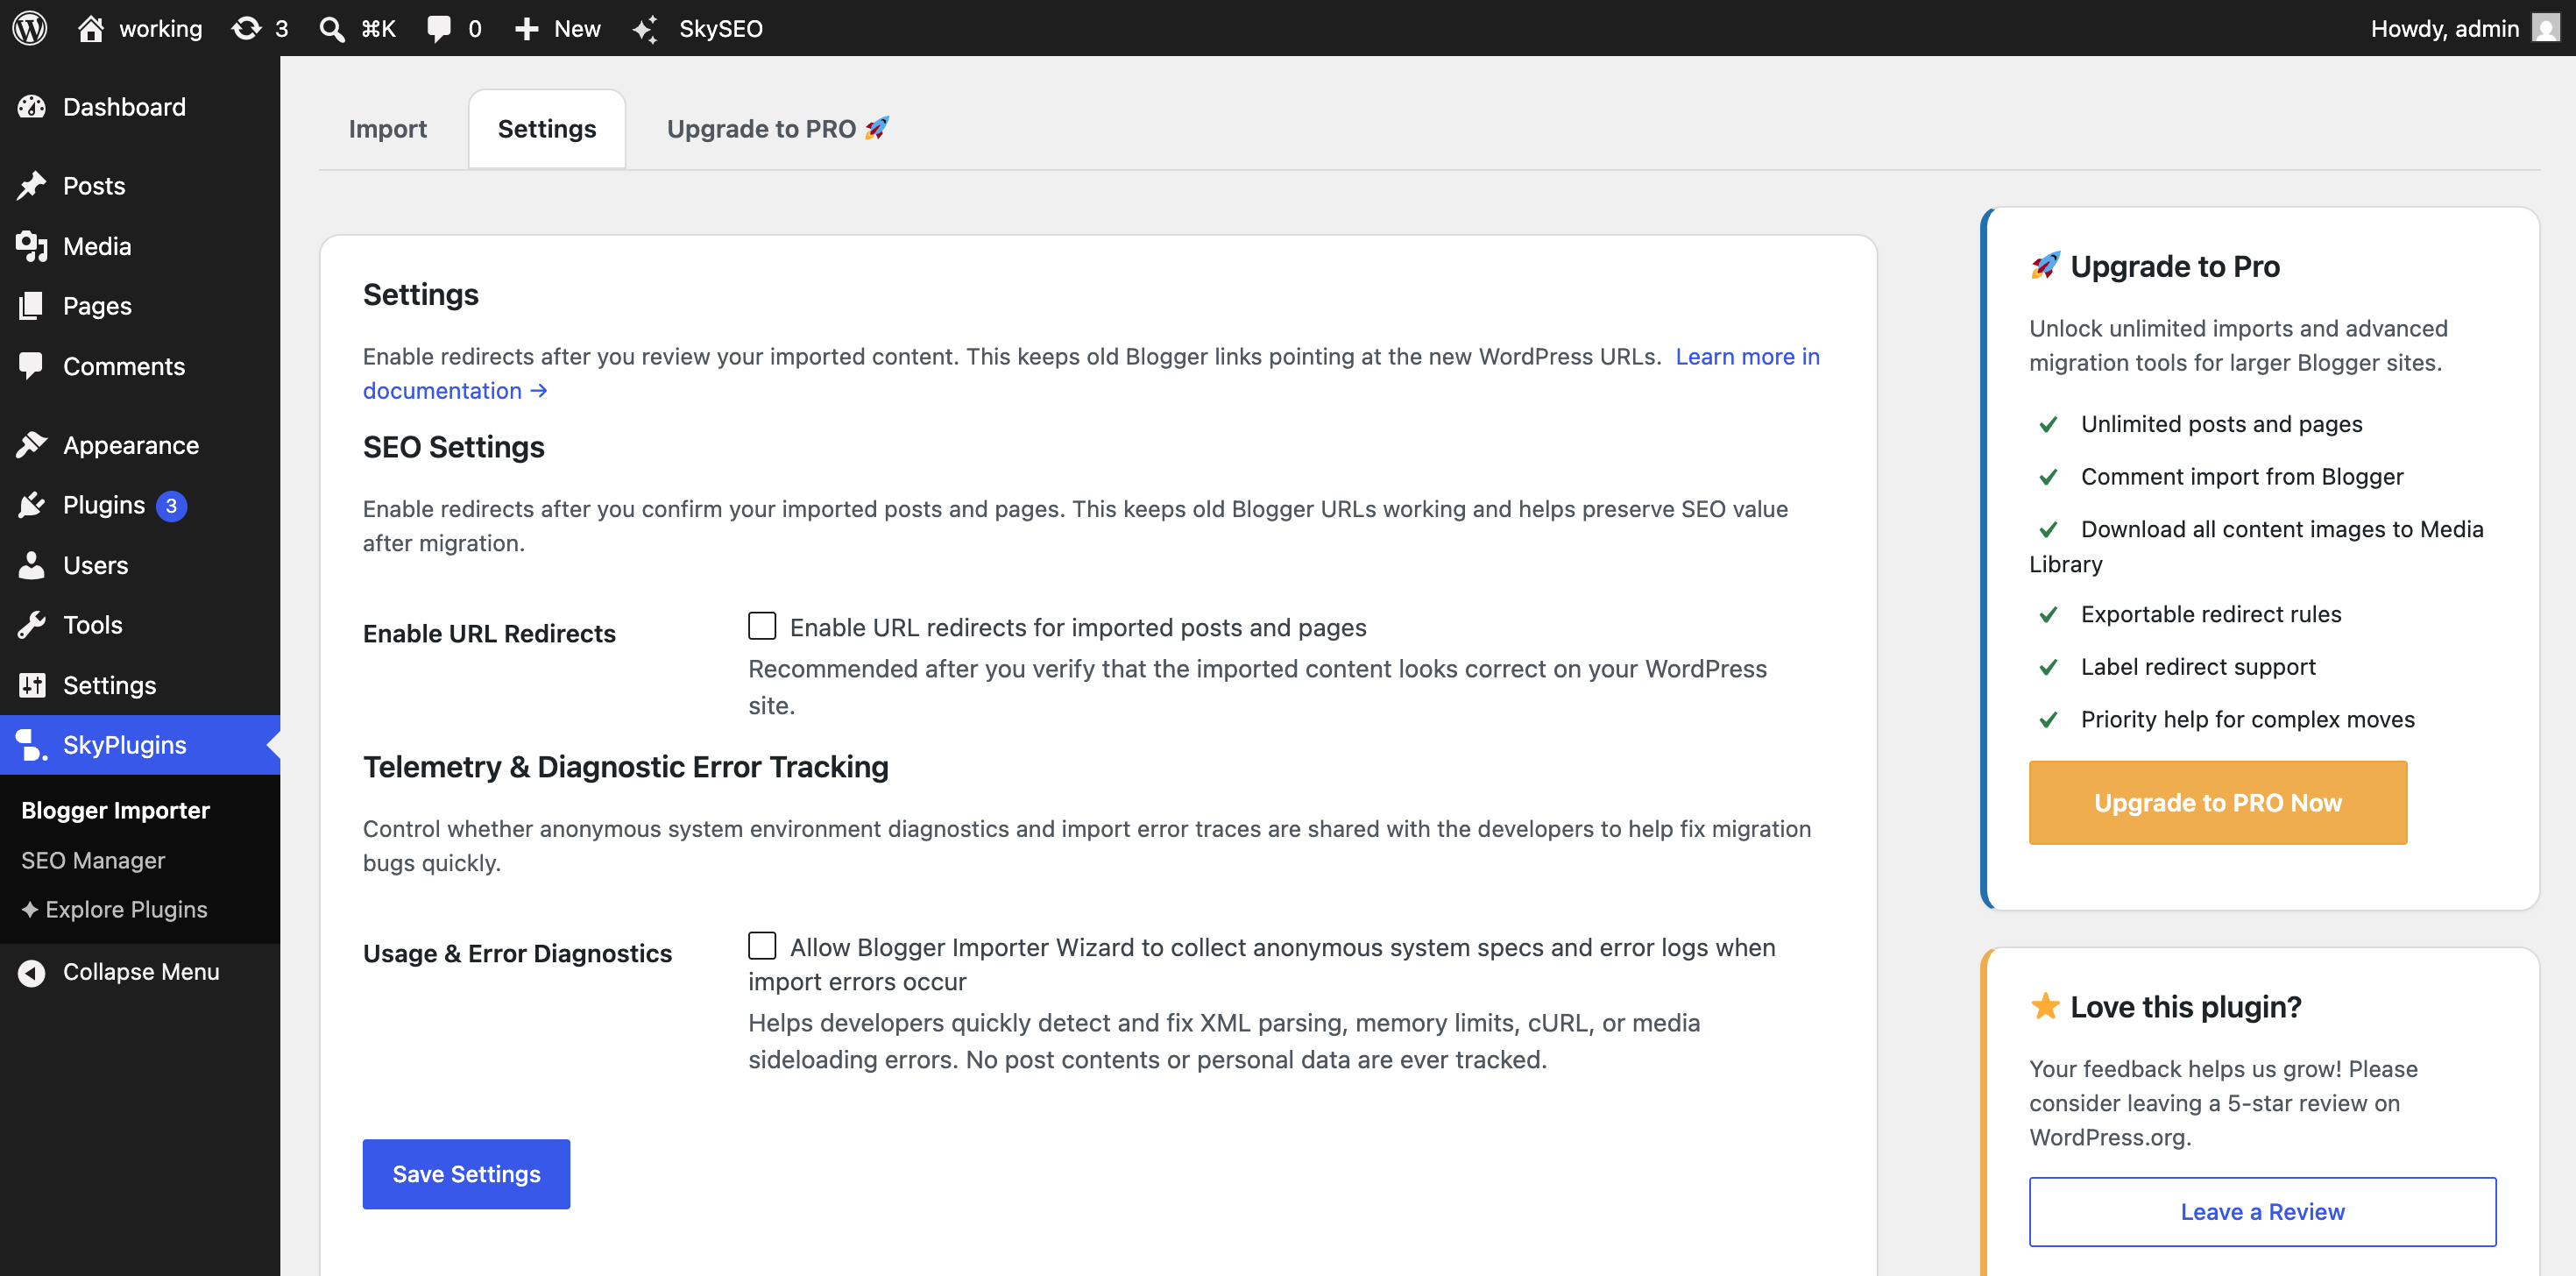Click the Plugins plug icon
Viewport: 2576px width, 1276px height.
(32, 504)
